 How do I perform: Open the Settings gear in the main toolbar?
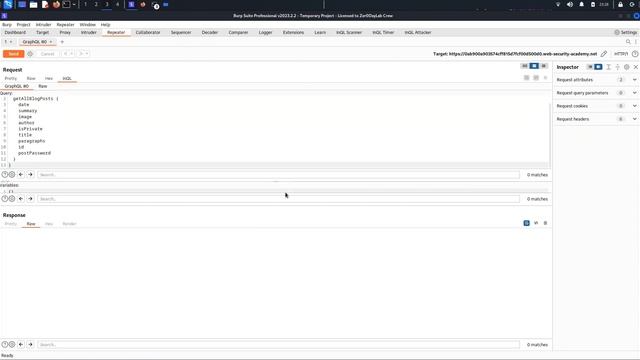pyautogui.click(x=617, y=32)
